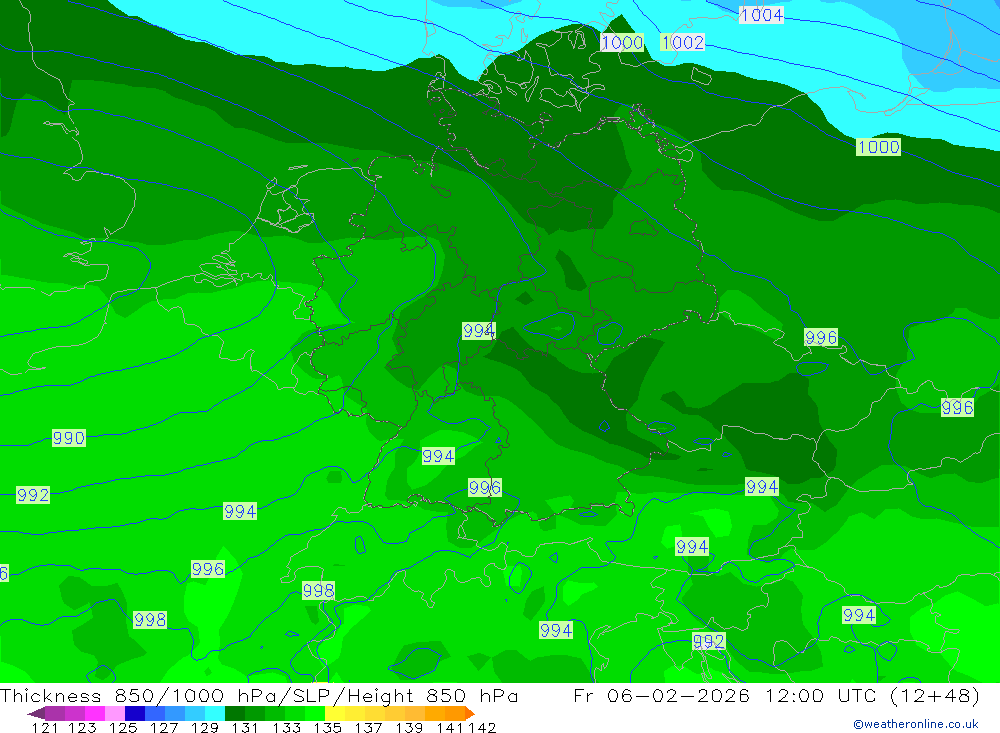Viewport: 1000px width, 733px height.
Task: Select legend value 125
Action: pyautogui.click(x=123, y=728)
